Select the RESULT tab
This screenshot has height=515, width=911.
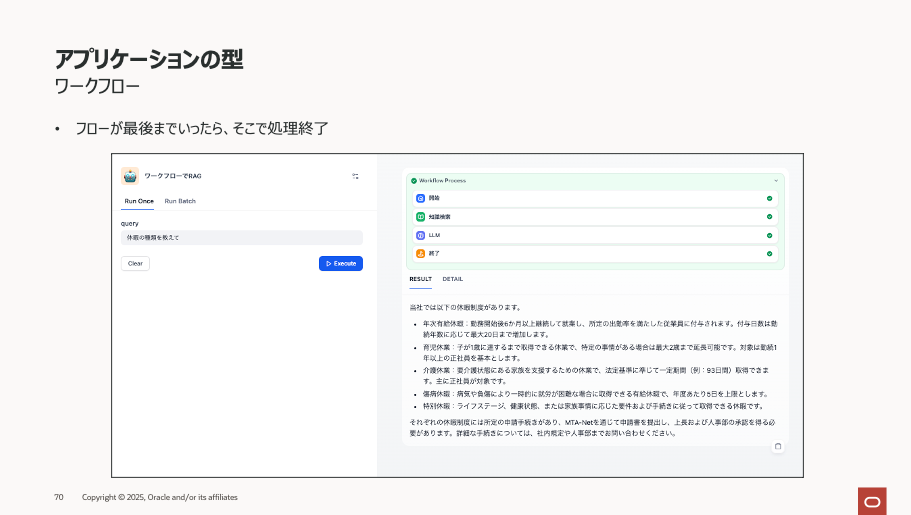pyautogui.click(x=421, y=279)
